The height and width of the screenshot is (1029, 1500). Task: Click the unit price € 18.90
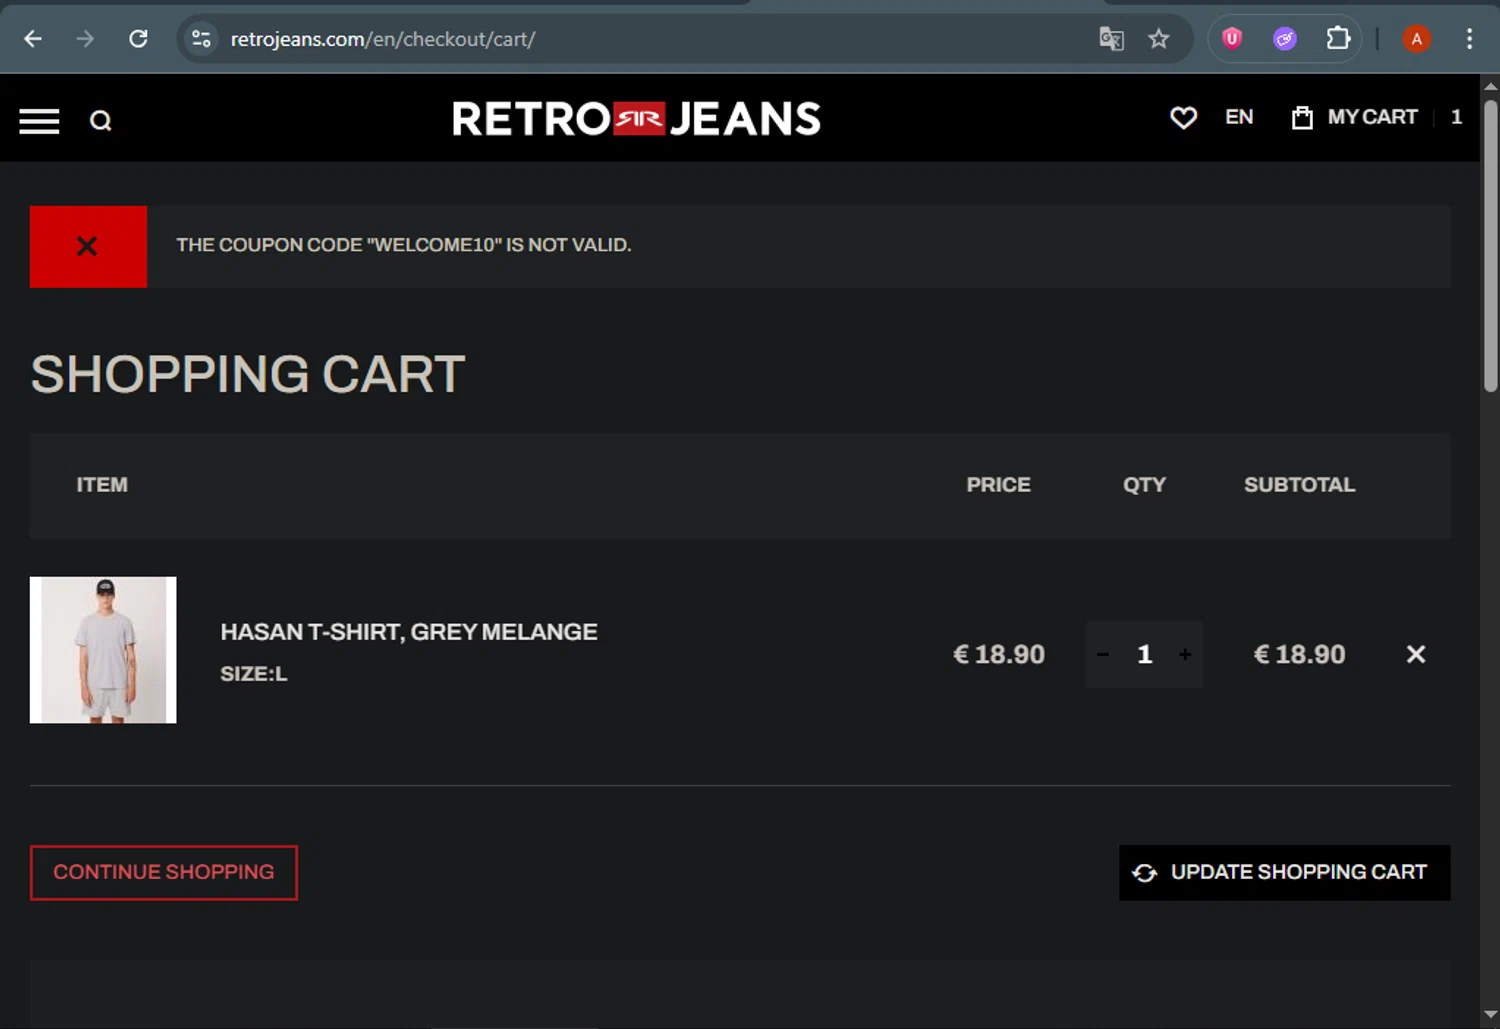click(999, 655)
